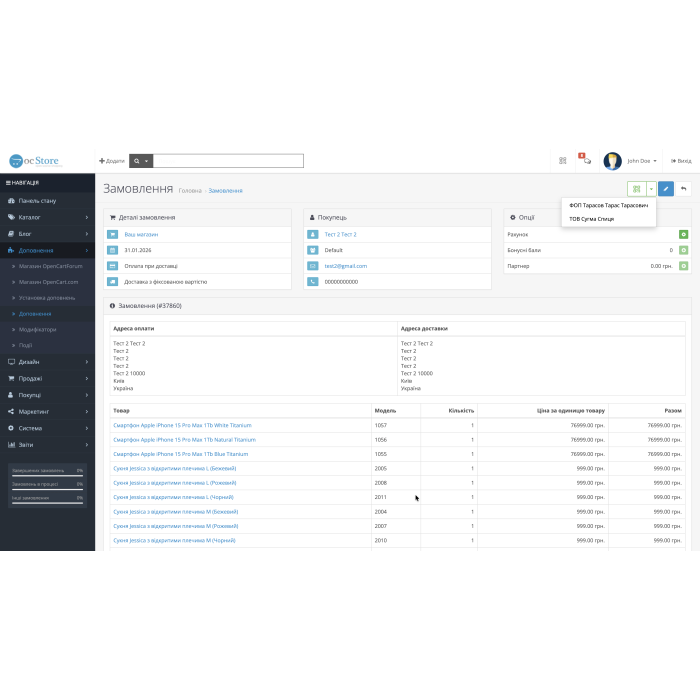Expand the Система sidebar menu
Image resolution: width=700 pixels, height=700 pixels.
click(x=47, y=428)
